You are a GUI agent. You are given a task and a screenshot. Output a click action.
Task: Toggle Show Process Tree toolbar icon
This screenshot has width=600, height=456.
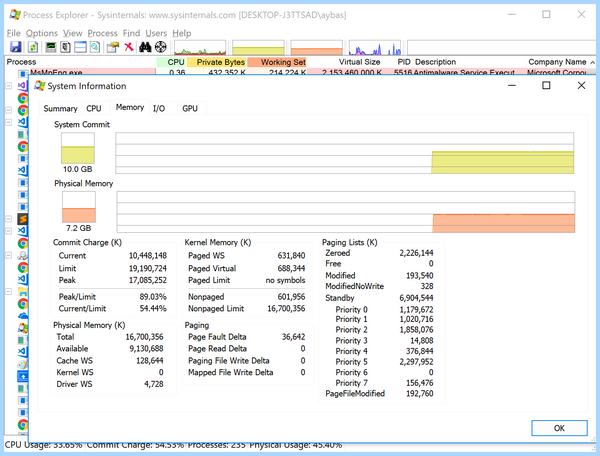[65, 47]
